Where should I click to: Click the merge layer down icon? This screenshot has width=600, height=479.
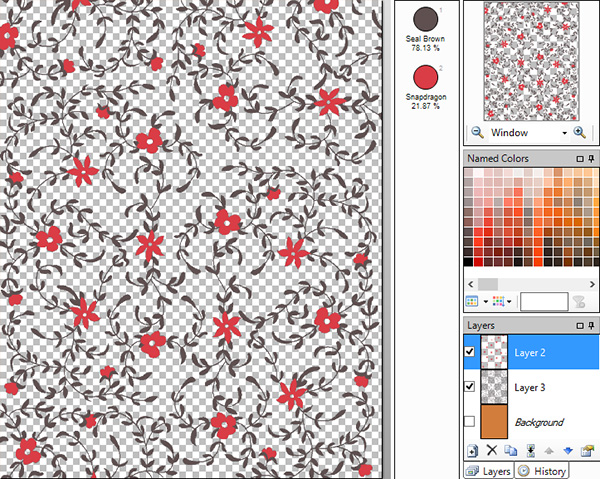(531, 451)
